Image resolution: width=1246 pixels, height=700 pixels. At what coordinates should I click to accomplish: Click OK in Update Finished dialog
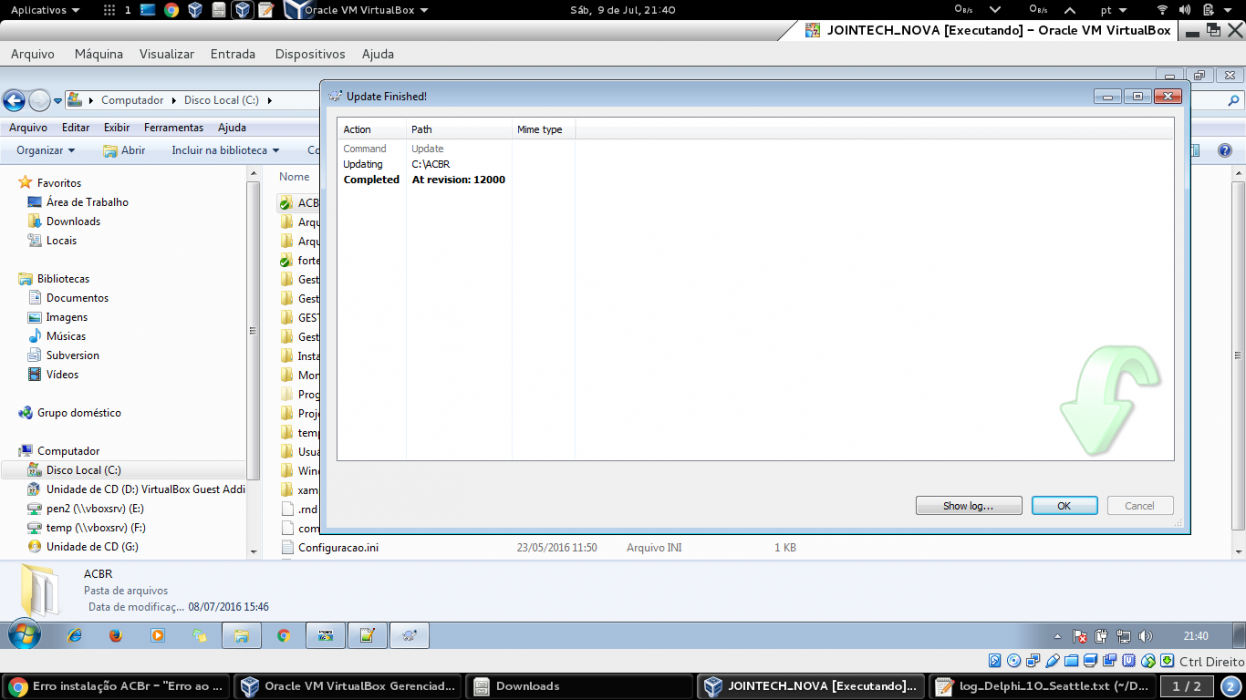tap(1064, 506)
